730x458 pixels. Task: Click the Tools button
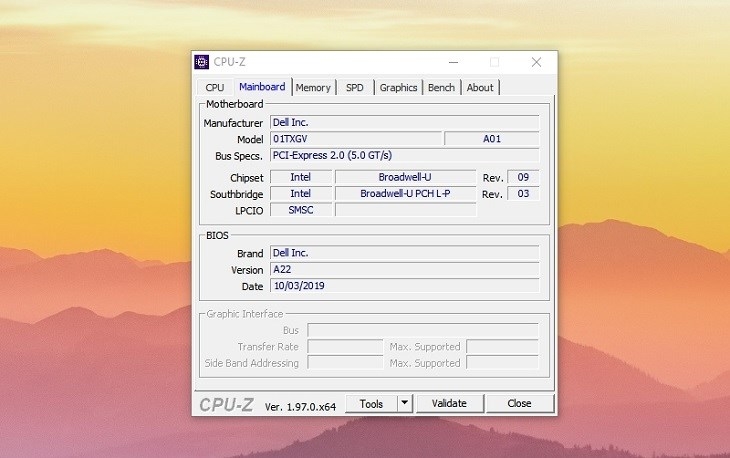pos(371,404)
